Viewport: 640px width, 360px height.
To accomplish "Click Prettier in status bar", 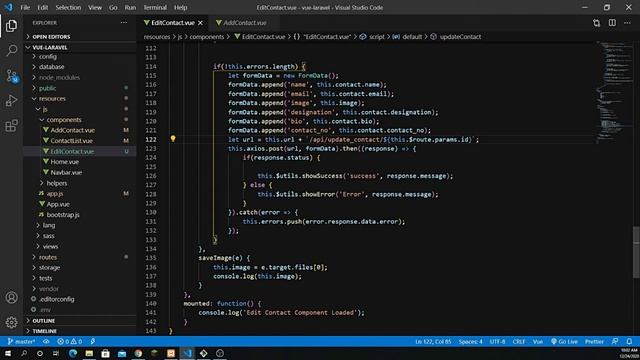I will pyautogui.click(x=594, y=341).
